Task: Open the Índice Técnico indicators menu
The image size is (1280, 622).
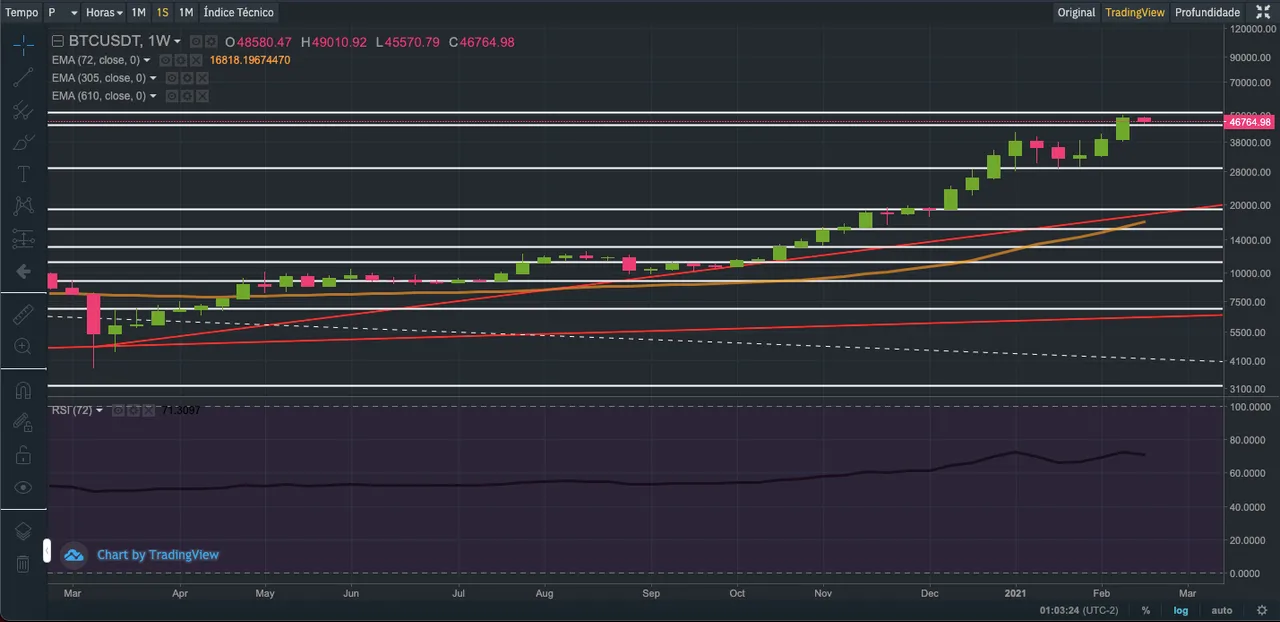Action: 237,12
